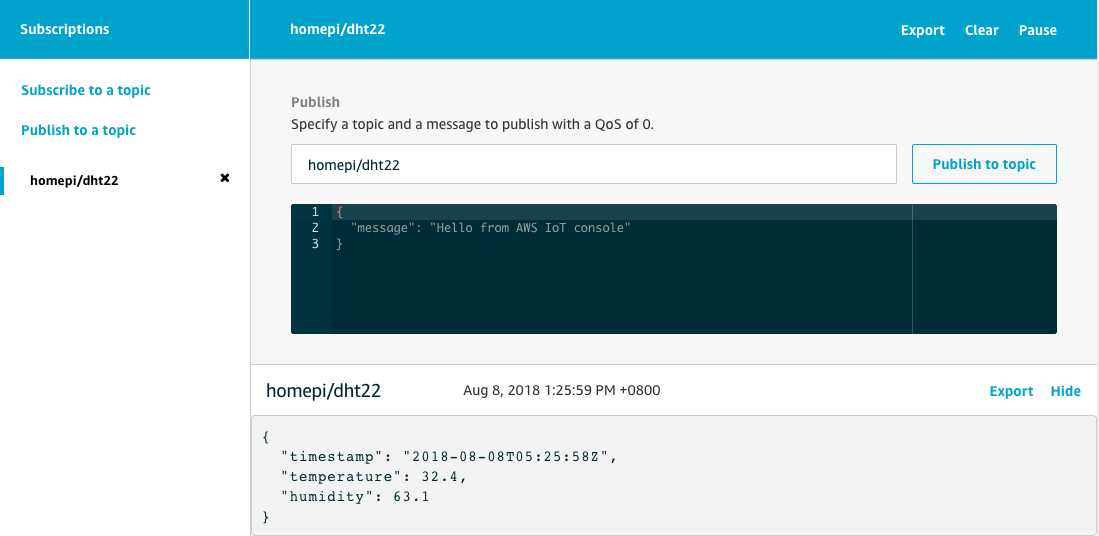Click line 2 in the message editor
Screen dimensions: 1099x536
(491, 228)
